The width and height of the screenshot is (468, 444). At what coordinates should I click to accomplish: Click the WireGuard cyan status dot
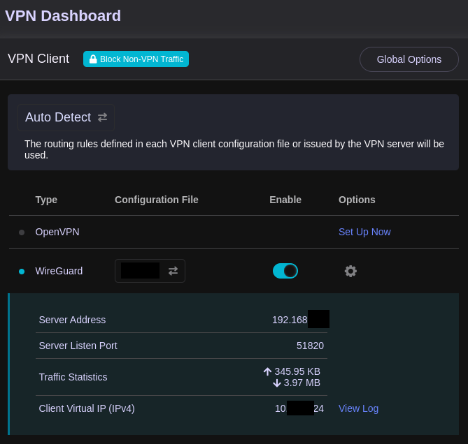point(22,271)
